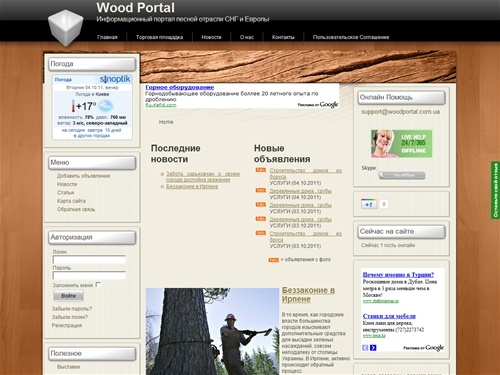Viewport: 500px width, 375px height.
Task: Click the Google +1 button
Action: tap(369, 204)
